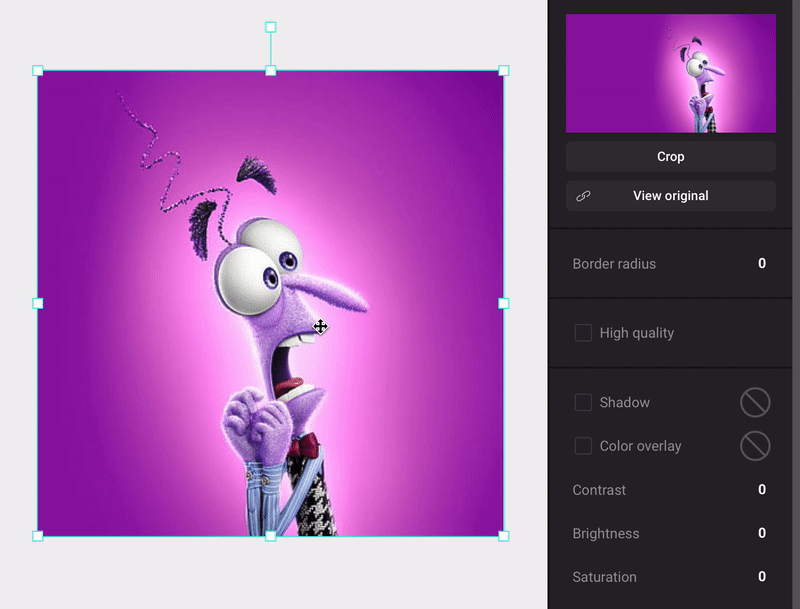Screen dimensions: 800x609
Task: Open the Shadow color swatch
Action: [x=755, y=402]
